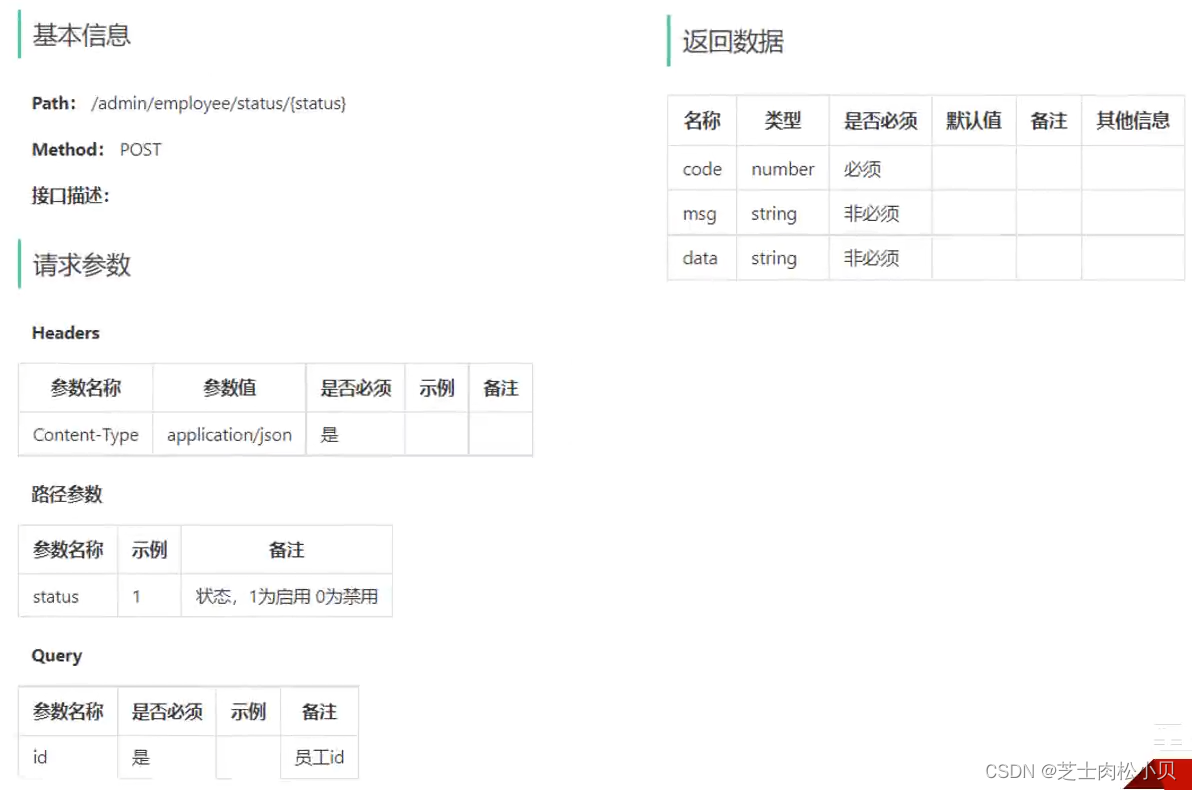The width and height of the screenshot is (1192, 790).
Task: Click 是 in the id row
Action: coord(141,757)
